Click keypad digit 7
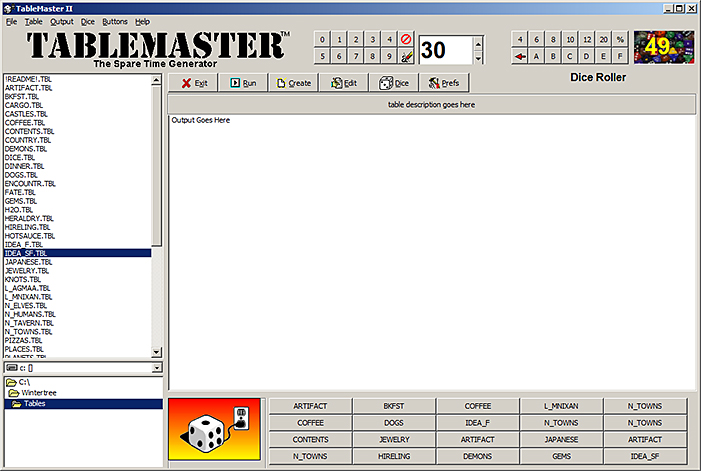Image resolution: width=701 pixels, height=471 pixels. pyautogui.click(x=356, y=56)
